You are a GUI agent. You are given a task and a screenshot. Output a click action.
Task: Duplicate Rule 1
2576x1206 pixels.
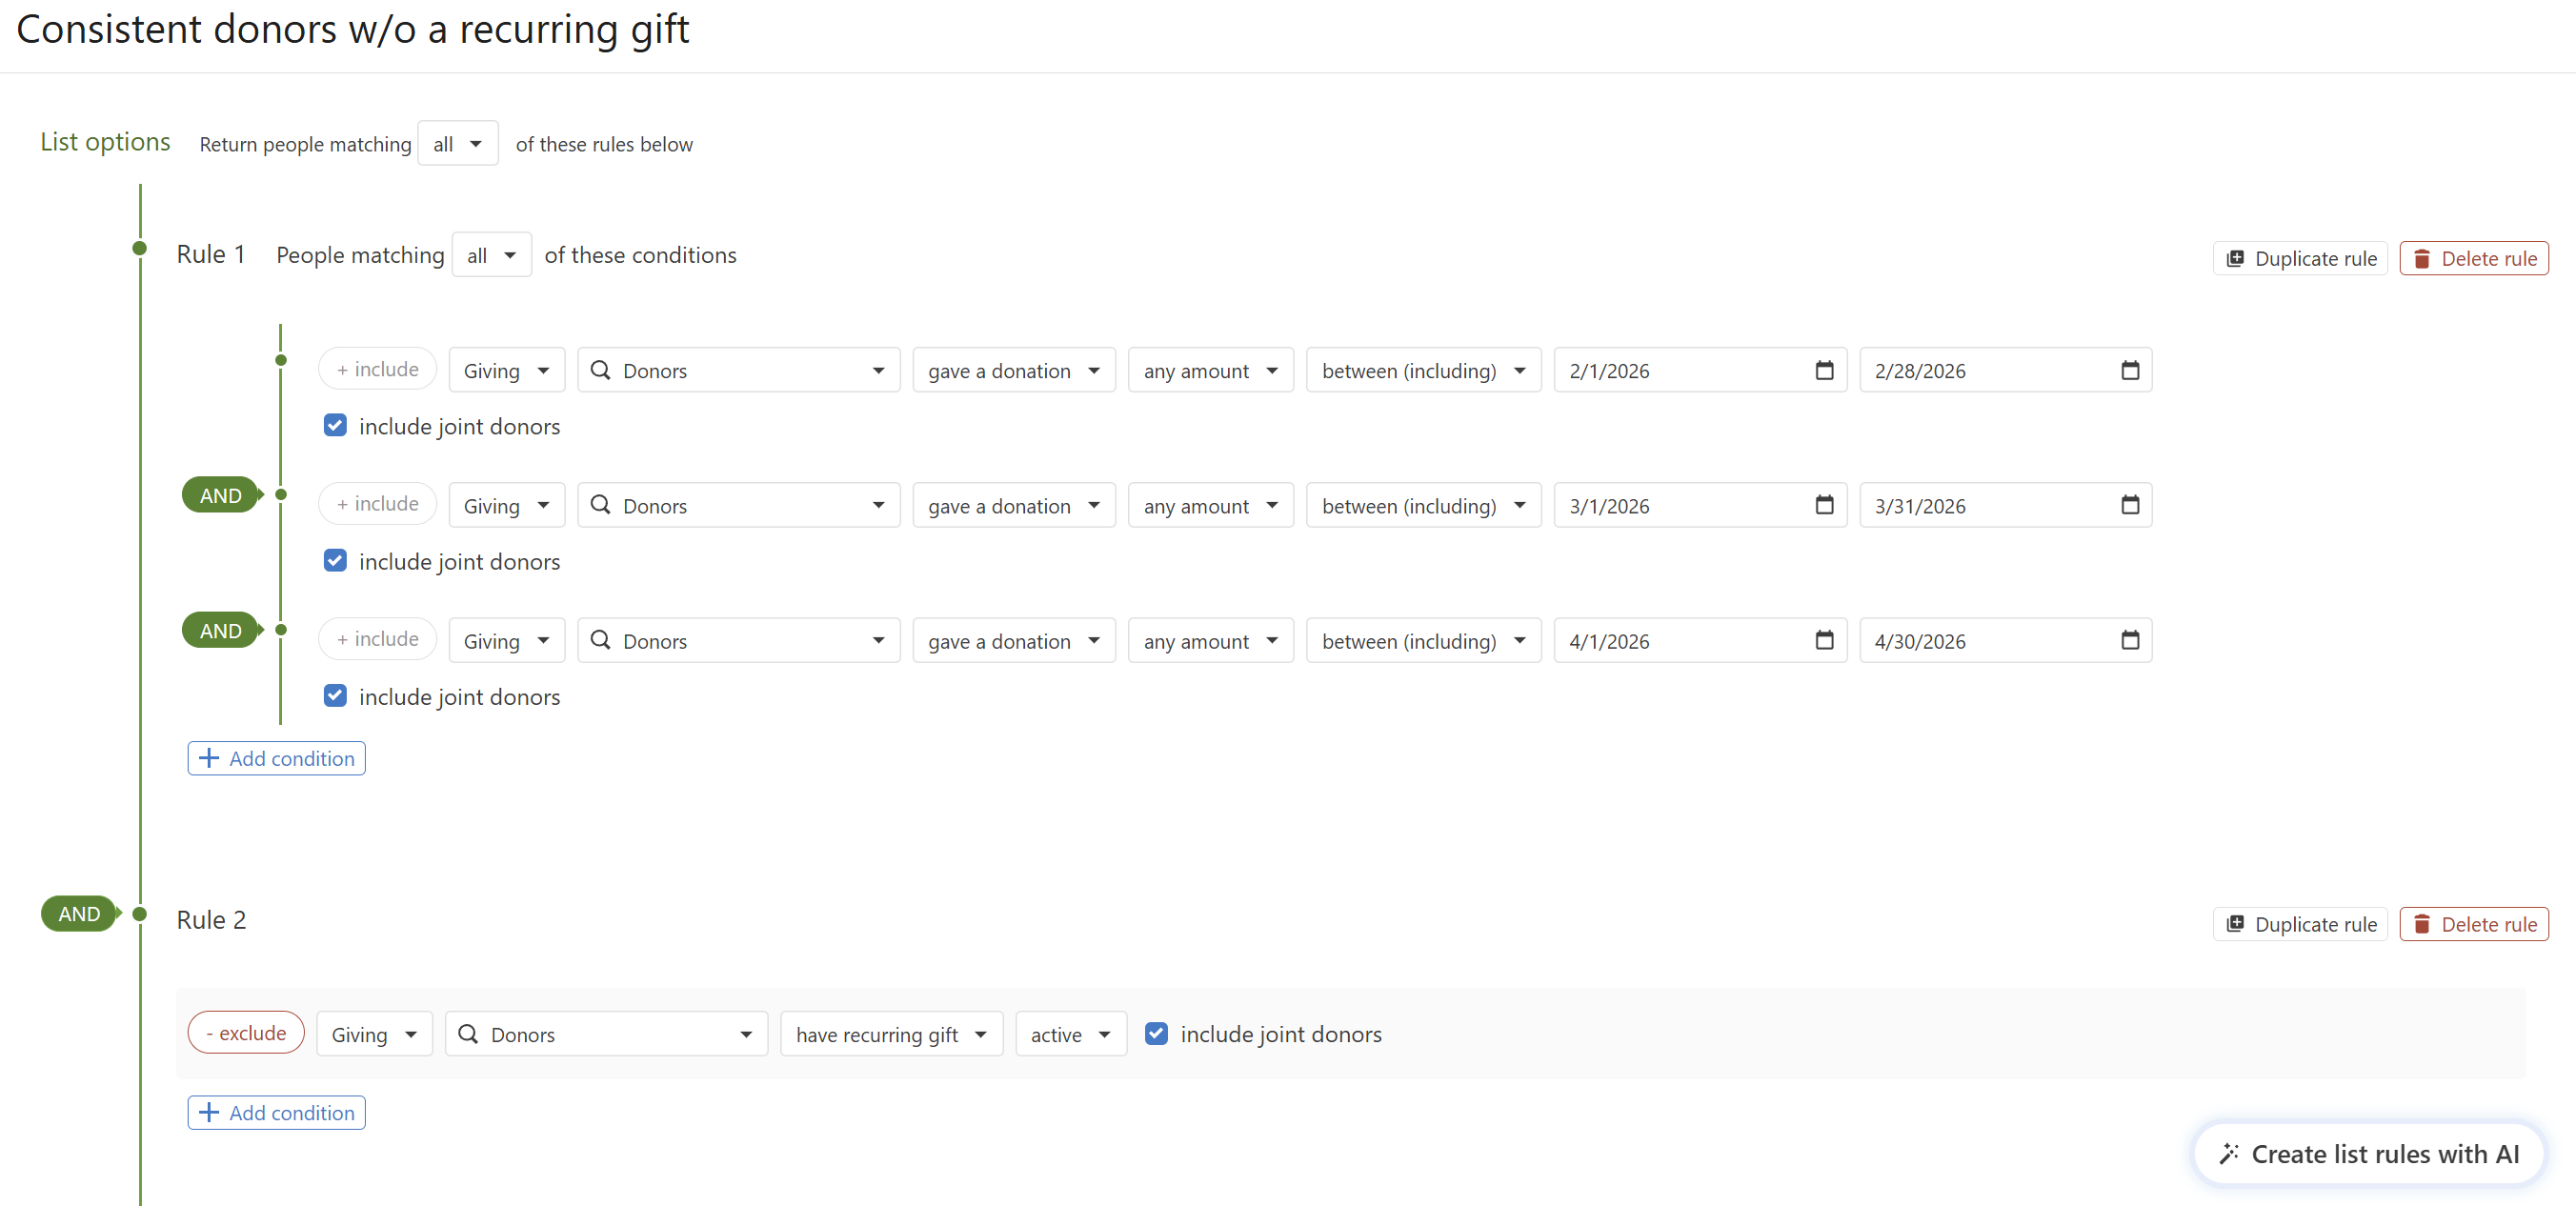pyautogui.click(x=2300, y=259)
